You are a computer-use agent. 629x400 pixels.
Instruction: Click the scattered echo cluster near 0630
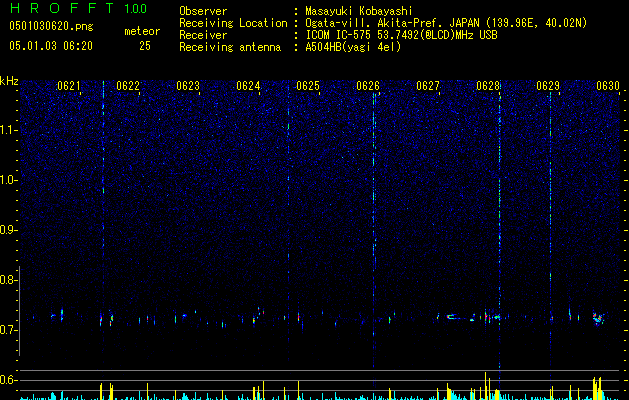[x=599, y=318]
